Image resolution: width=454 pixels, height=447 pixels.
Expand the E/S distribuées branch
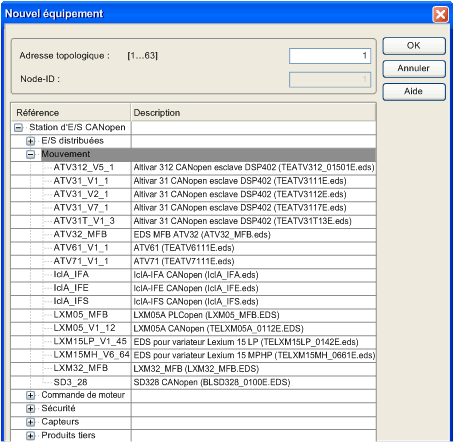[x=30, y=141]
